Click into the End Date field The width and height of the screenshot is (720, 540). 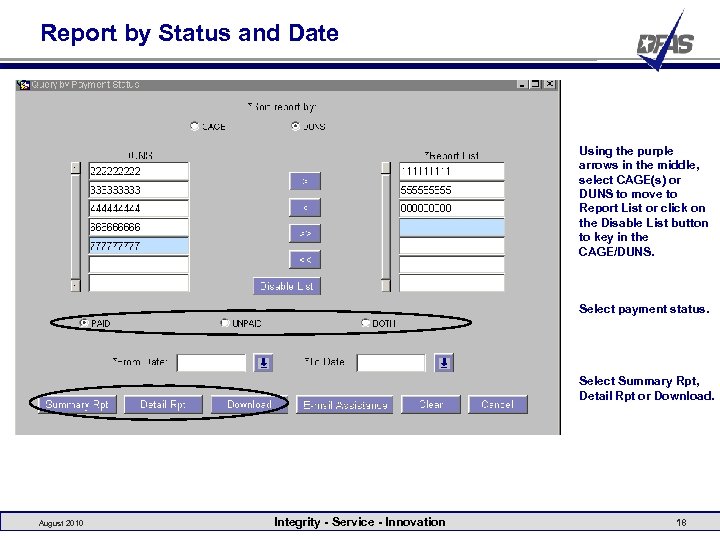click(391, 363)
